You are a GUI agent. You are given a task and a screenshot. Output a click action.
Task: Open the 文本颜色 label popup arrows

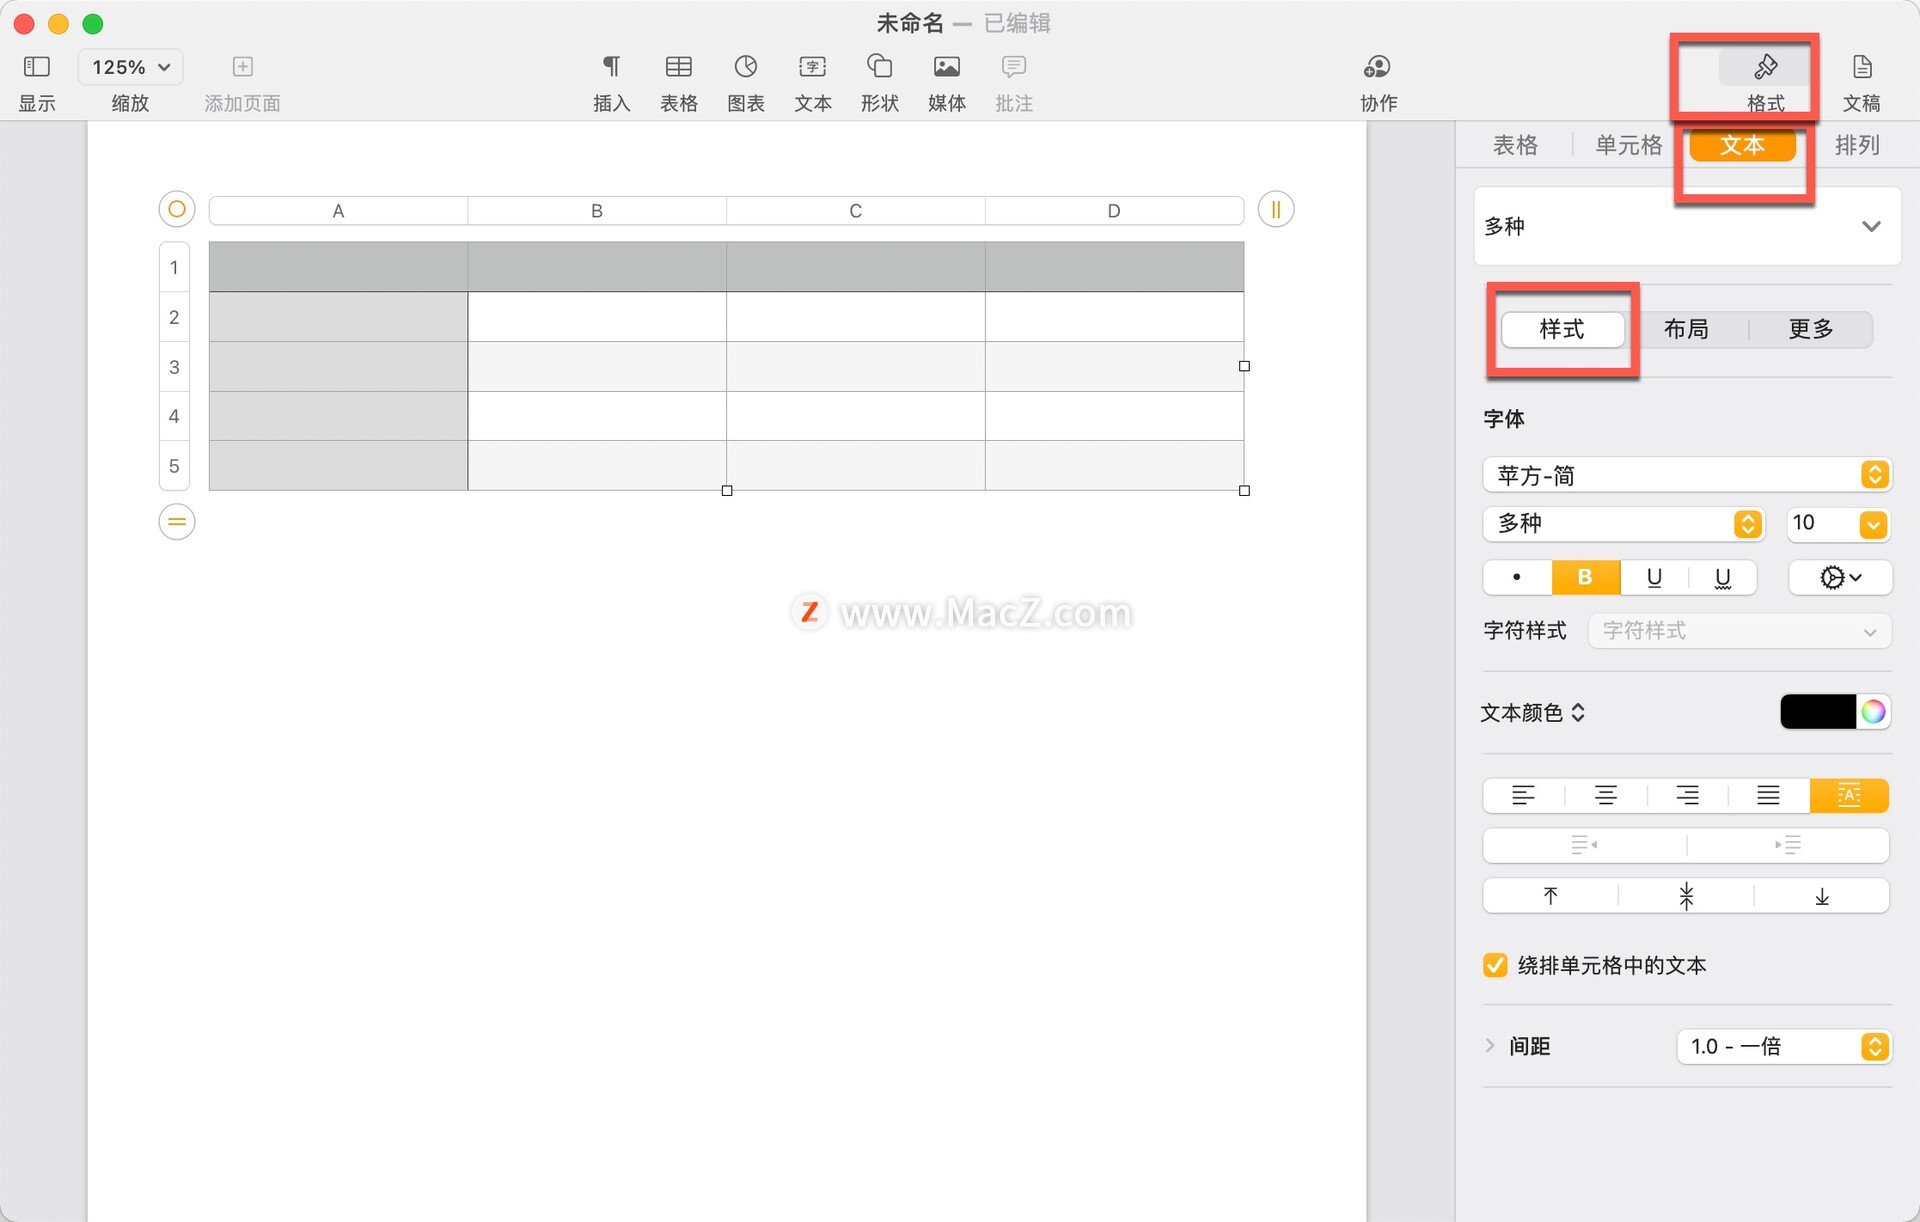pos(1578,712)
